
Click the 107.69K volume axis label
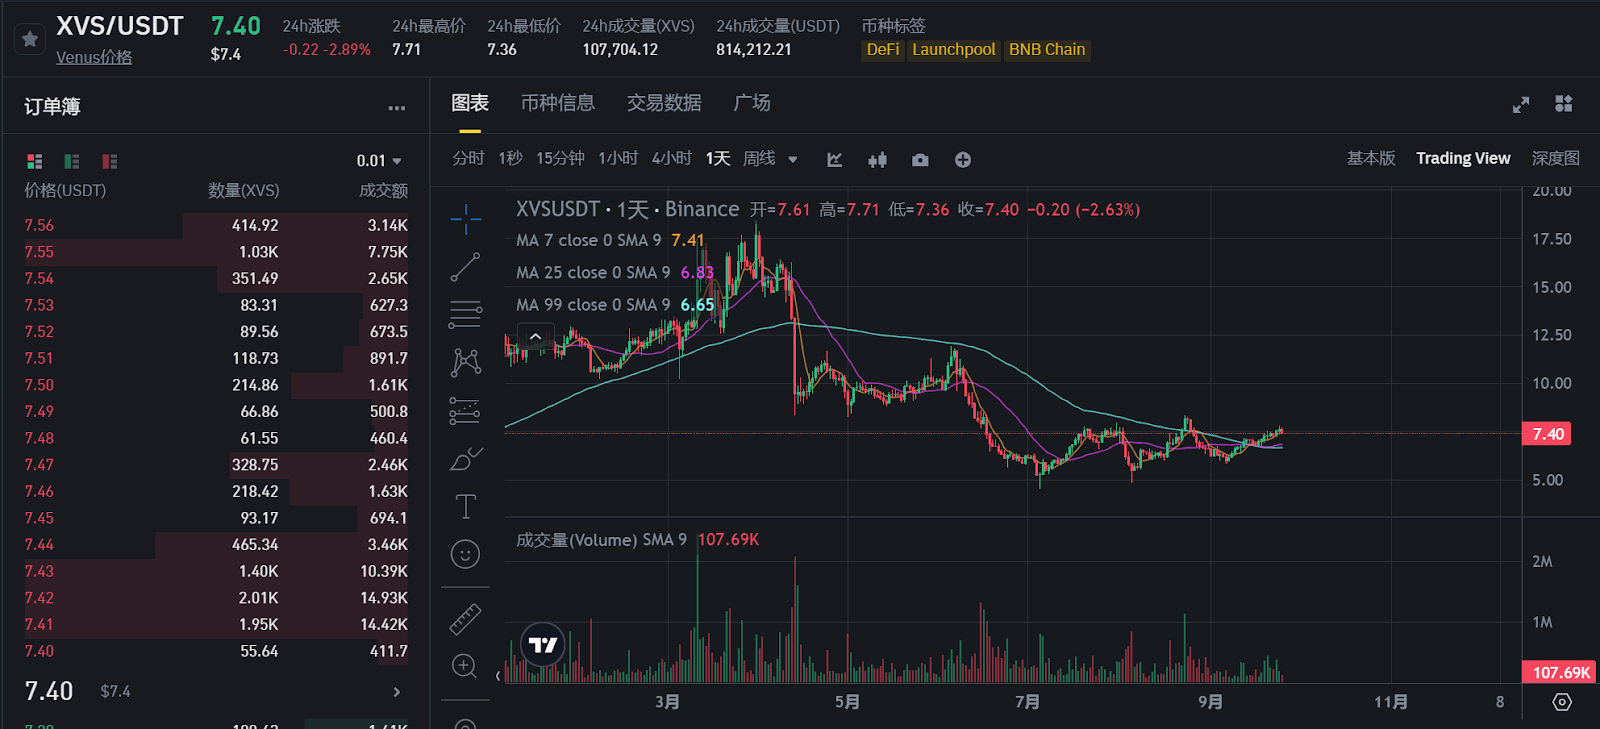[x=1558, y=672]
